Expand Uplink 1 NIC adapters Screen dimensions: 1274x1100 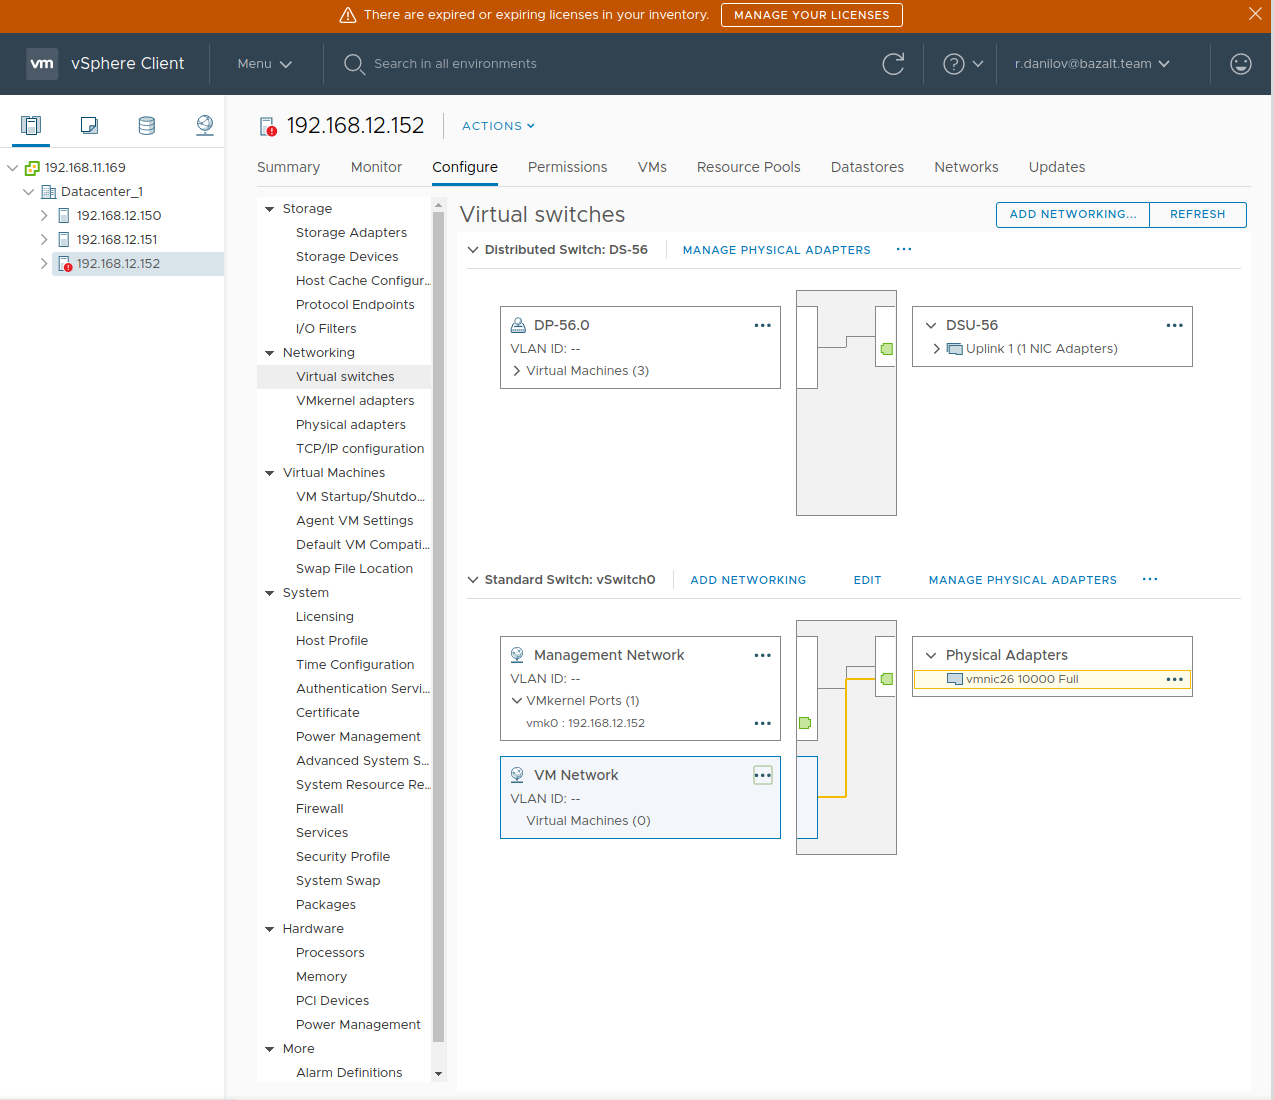(937, 349)
